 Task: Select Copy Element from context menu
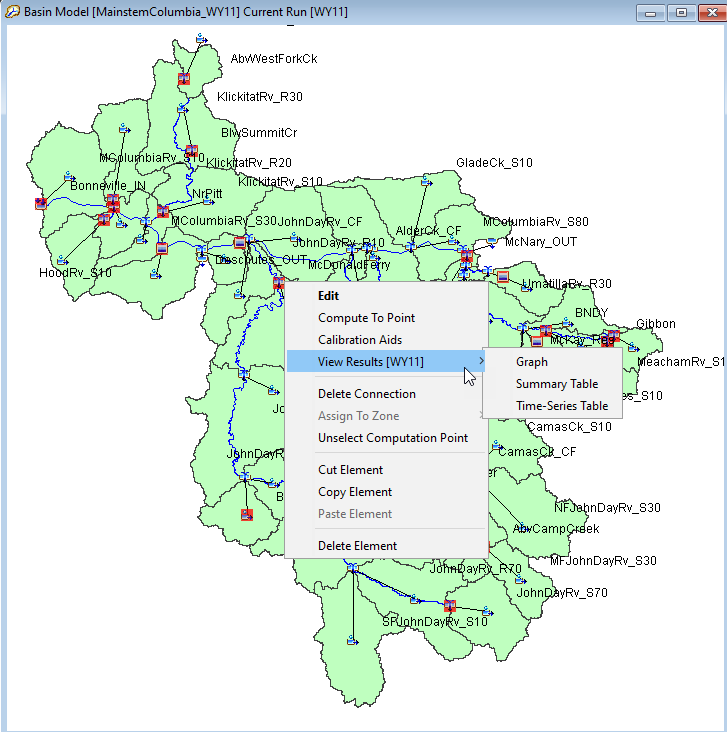(354, 492)
